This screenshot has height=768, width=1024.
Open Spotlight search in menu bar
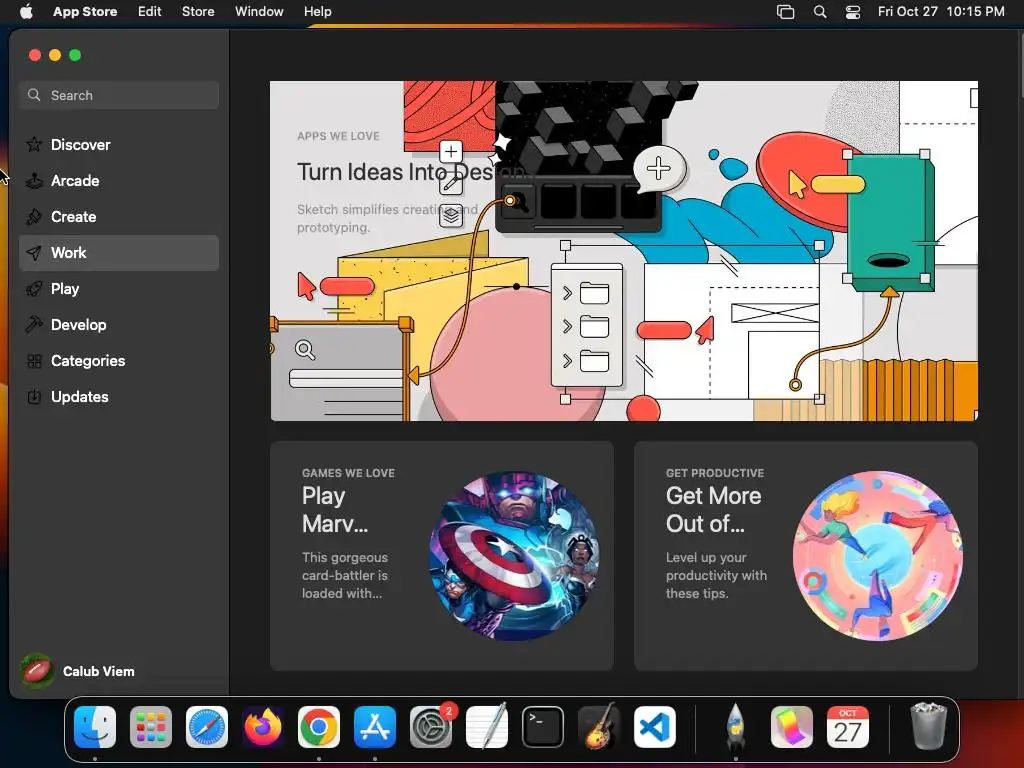(x=820, y=12)
